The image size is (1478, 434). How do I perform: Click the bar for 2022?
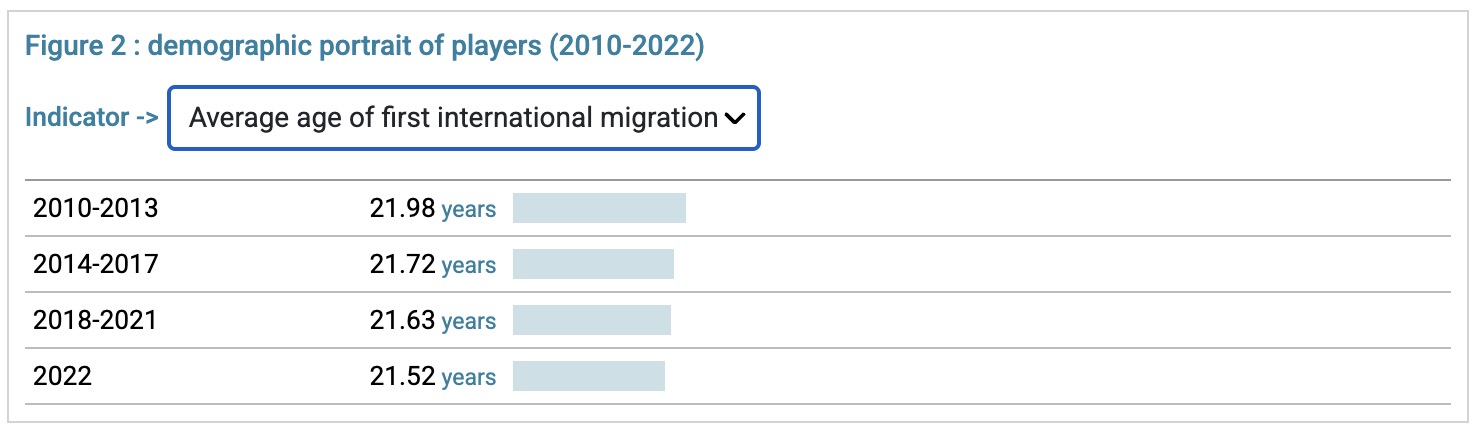point(589,376)
